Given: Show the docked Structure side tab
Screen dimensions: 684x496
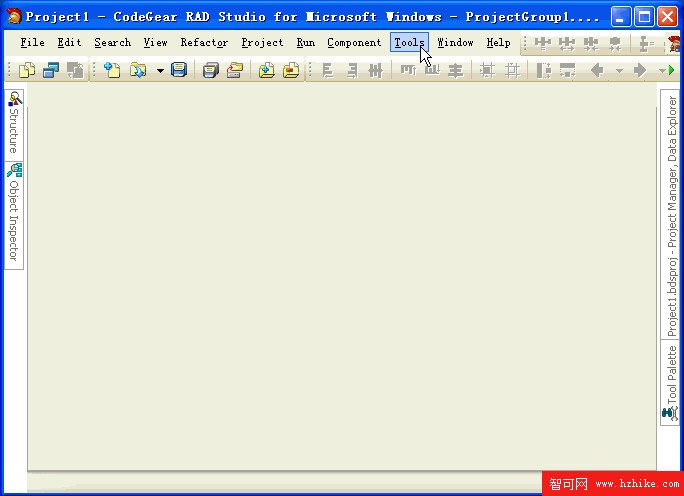Looking at the screenshot, I should point(14,124).
